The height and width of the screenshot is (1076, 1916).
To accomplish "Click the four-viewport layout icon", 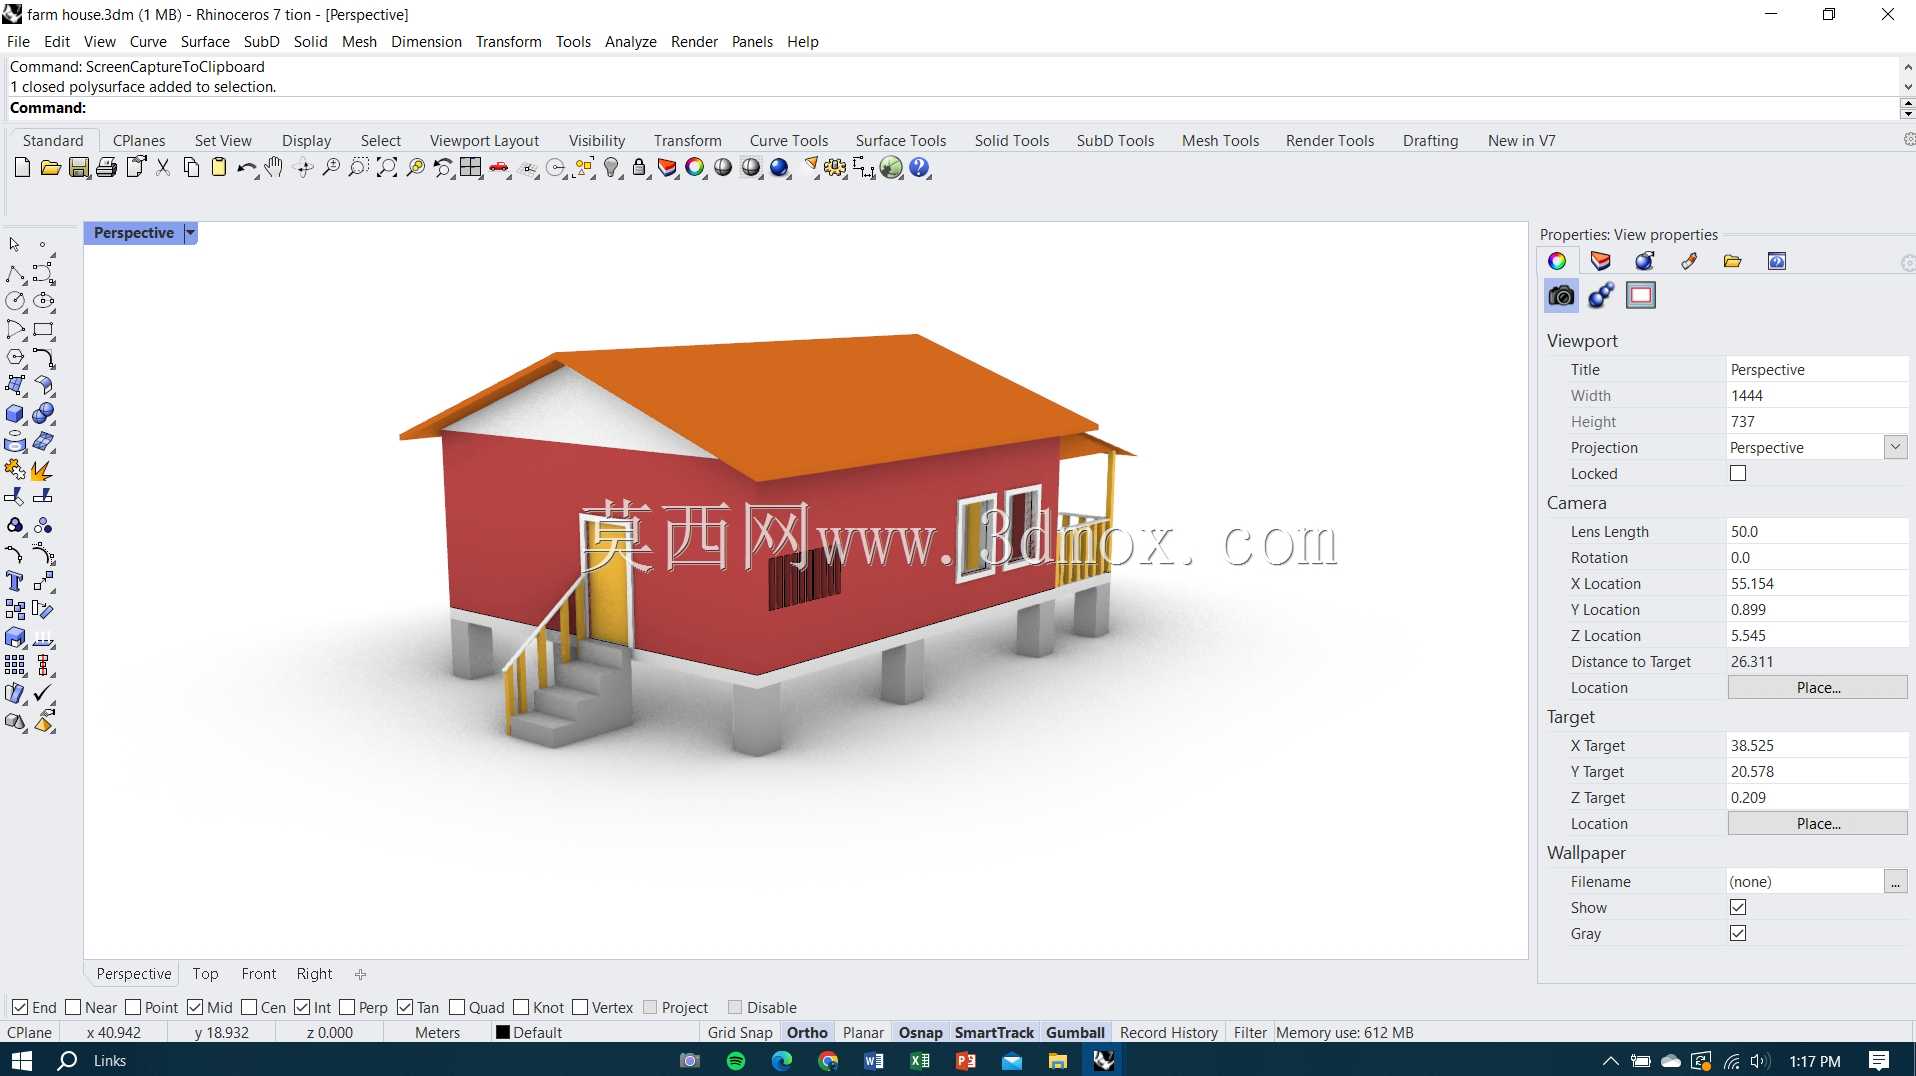I will coord(471,168).
